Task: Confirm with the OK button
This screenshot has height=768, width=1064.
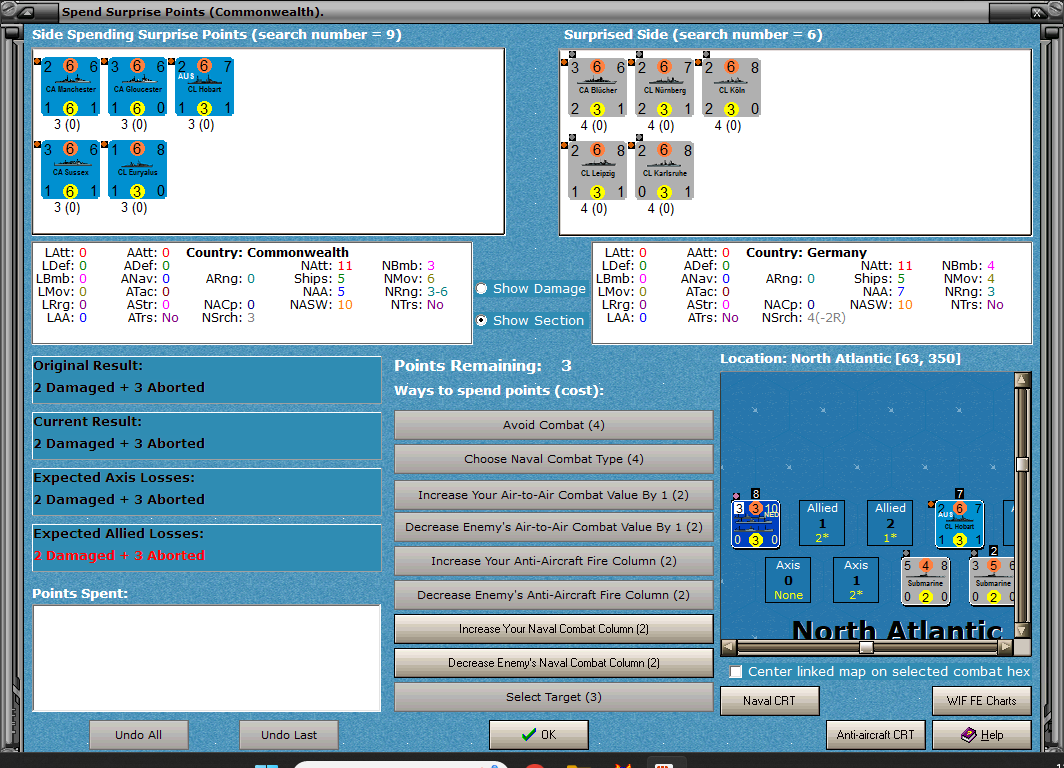Action: click(539, 735)
